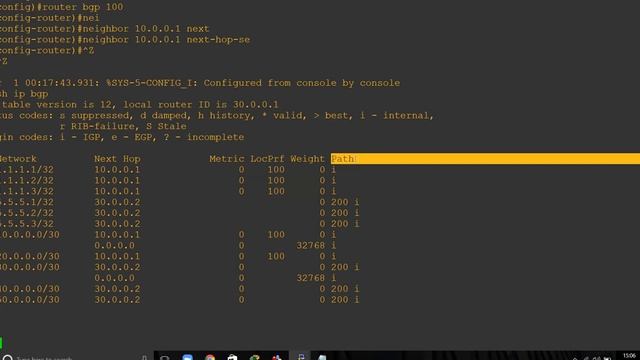640x360 pixels.
Task: Open Google Chrome from the taskbar
Action: pyautogui.click(x=210, y=358)
